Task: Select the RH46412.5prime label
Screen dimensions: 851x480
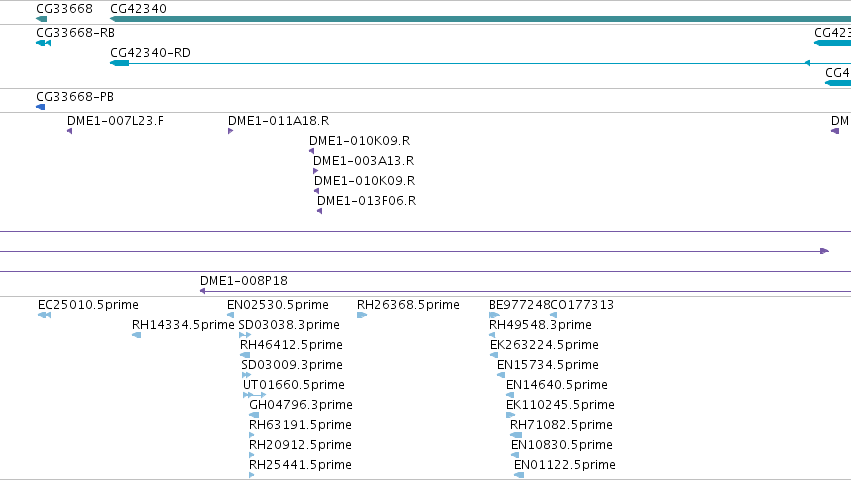Action: (x=291, y=345)
